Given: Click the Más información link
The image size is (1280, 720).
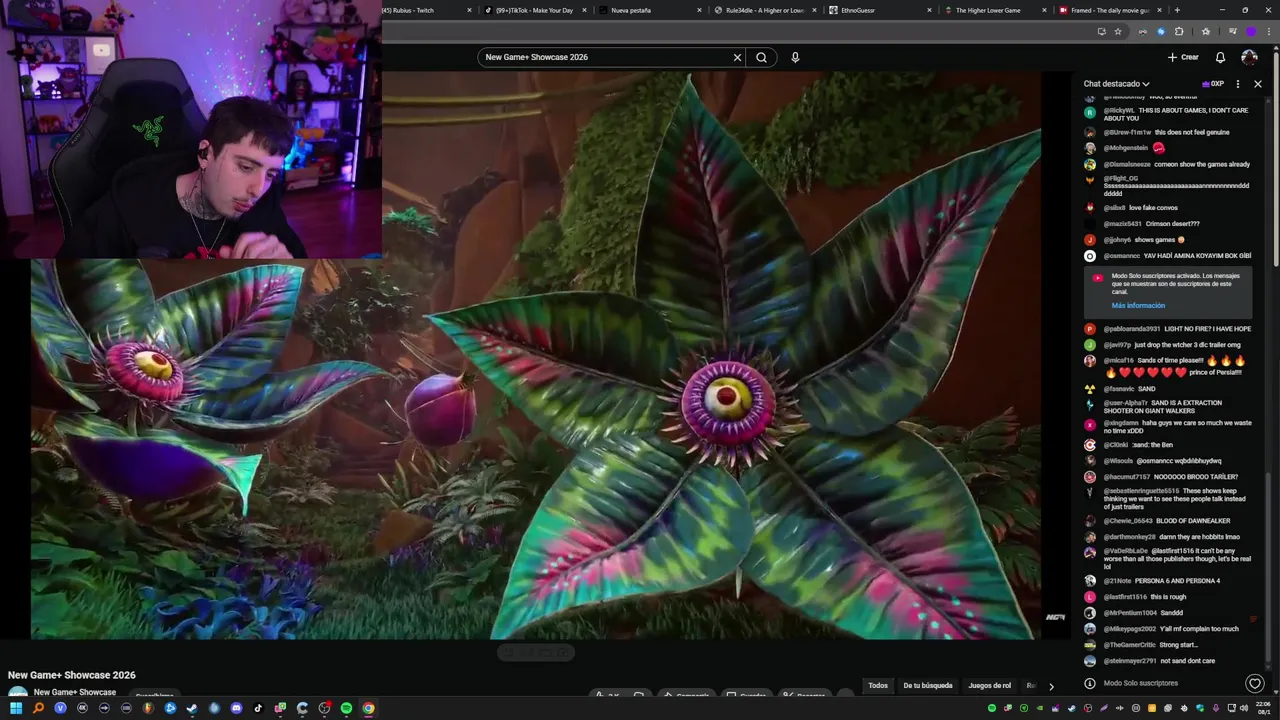Looking at the screenshot, I should point(1138,305).
